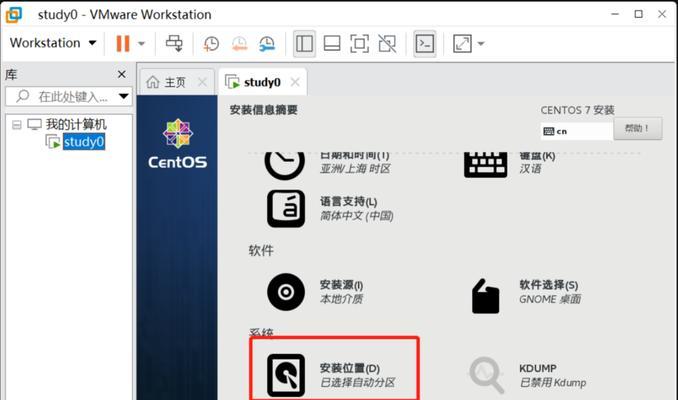Open the library search filter dropdown

124,96
